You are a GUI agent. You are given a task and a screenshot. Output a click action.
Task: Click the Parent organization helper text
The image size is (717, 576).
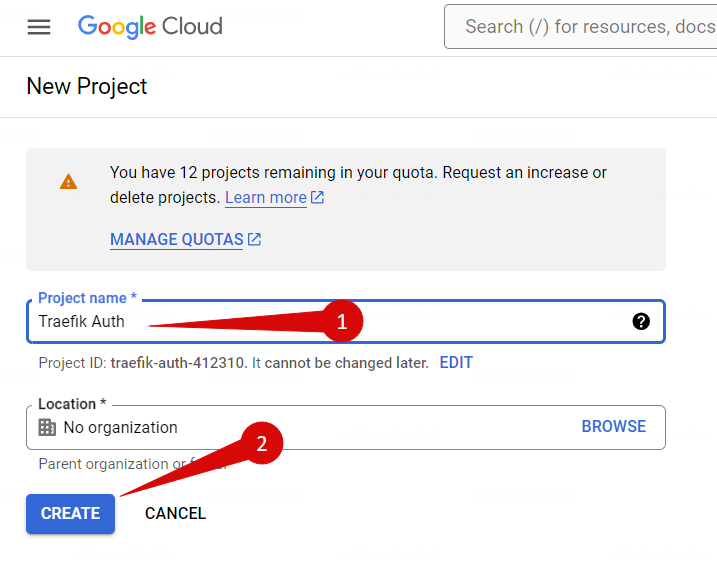coord(133,464)
